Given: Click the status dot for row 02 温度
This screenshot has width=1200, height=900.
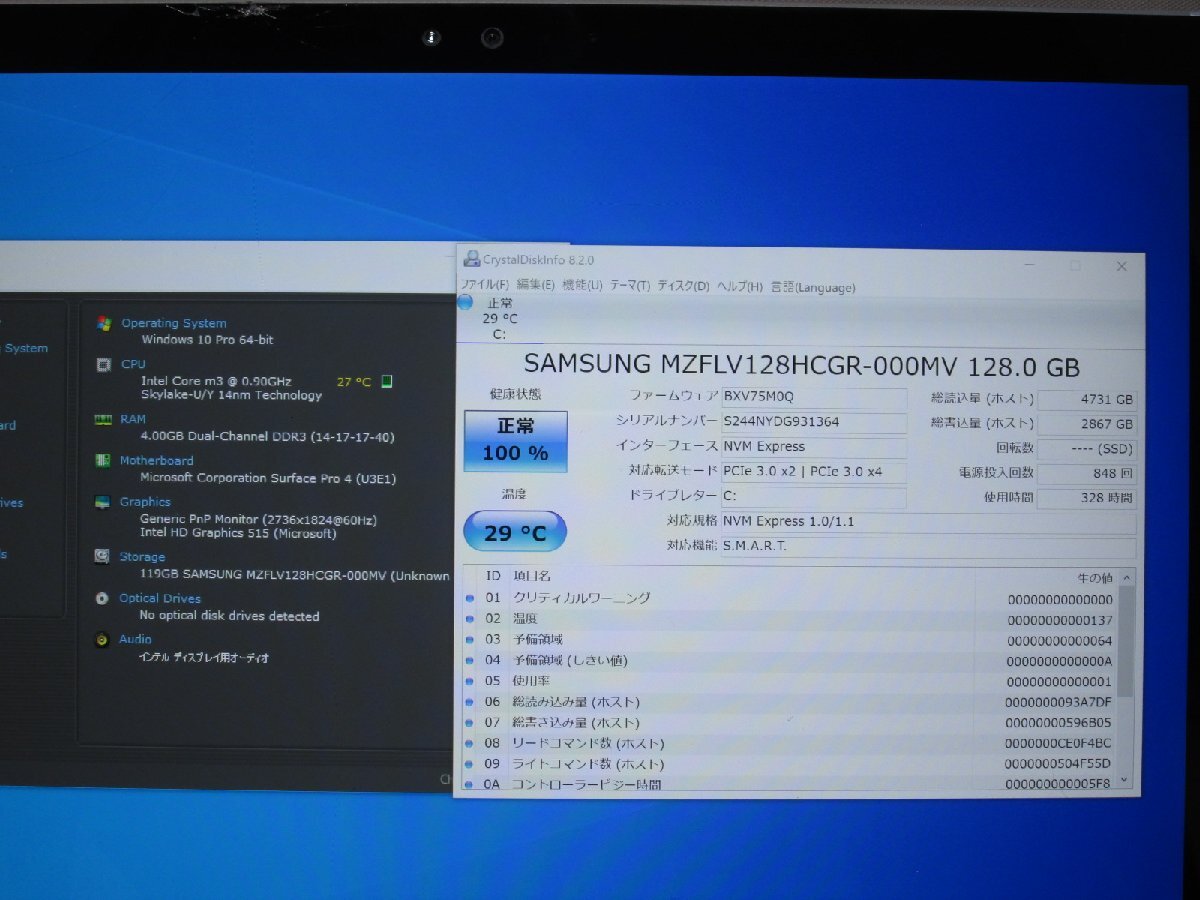Looking at the screenshot, I should coord(469,619).
